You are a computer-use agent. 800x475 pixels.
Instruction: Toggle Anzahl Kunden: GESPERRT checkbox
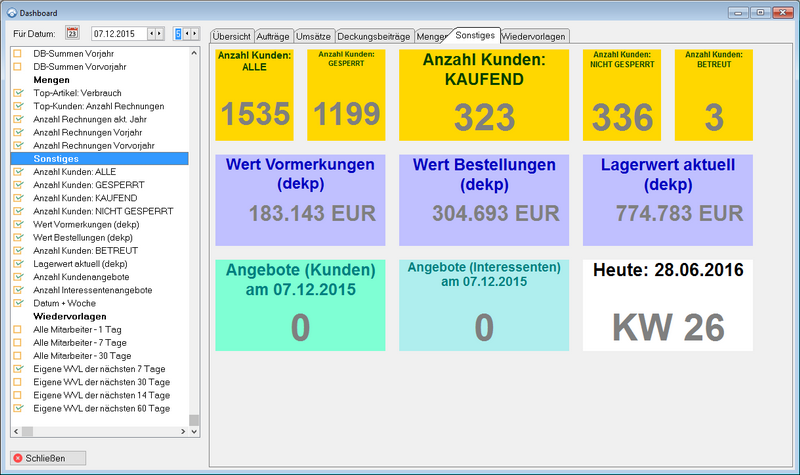[x=18, y=185]
